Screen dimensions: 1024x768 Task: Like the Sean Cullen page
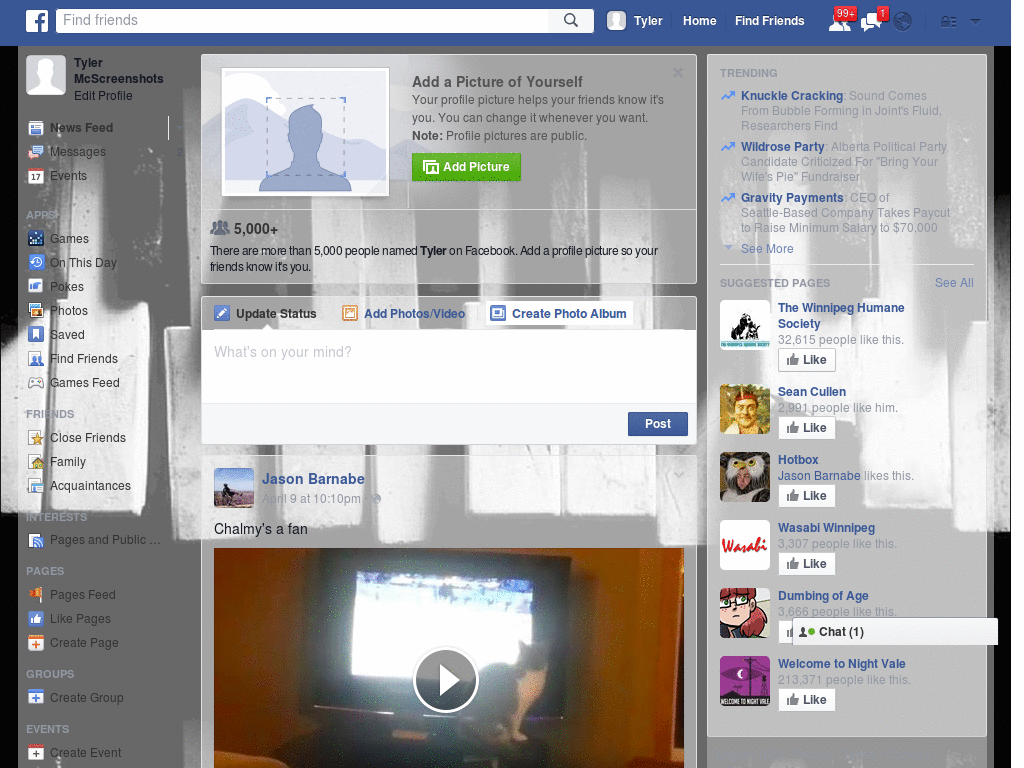[807, 428]
